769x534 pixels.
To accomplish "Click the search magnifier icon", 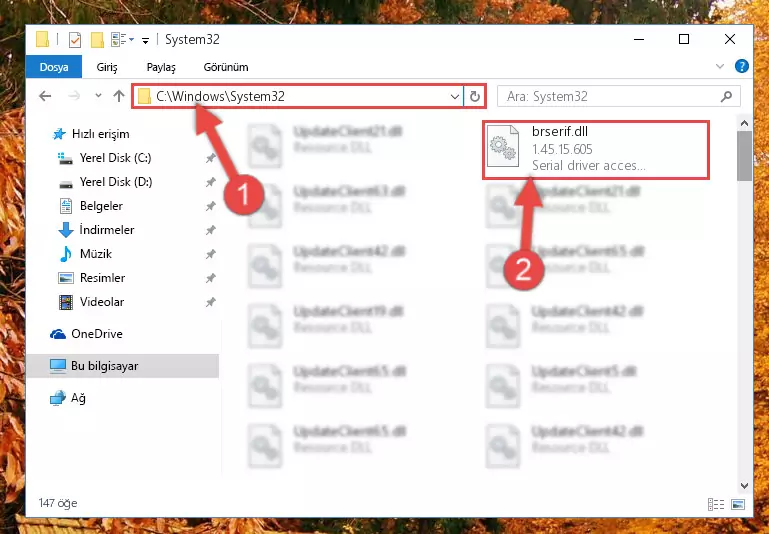I will [726, 97].
